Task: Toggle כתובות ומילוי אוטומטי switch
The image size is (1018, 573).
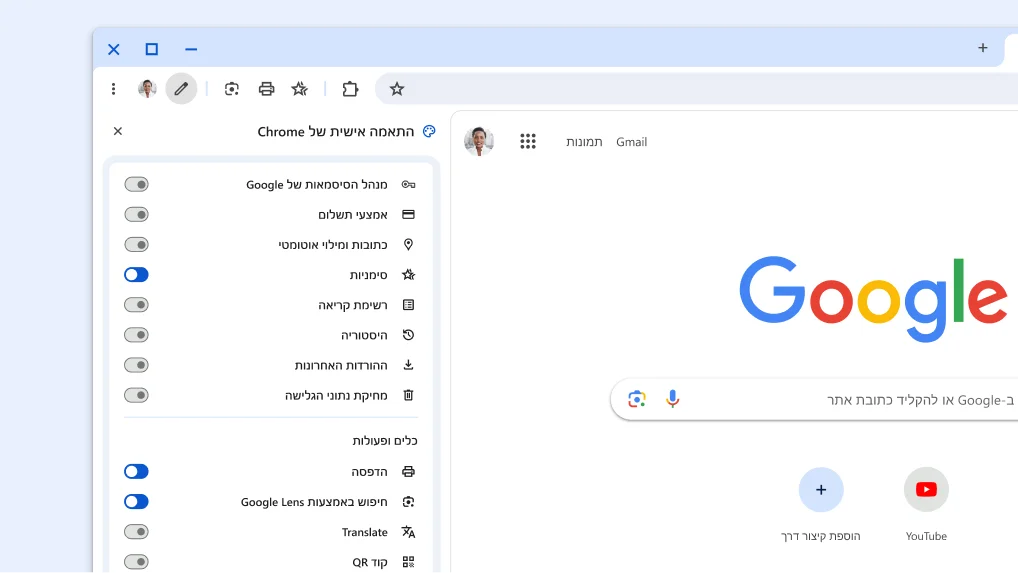Action: (x=136, y=245)
